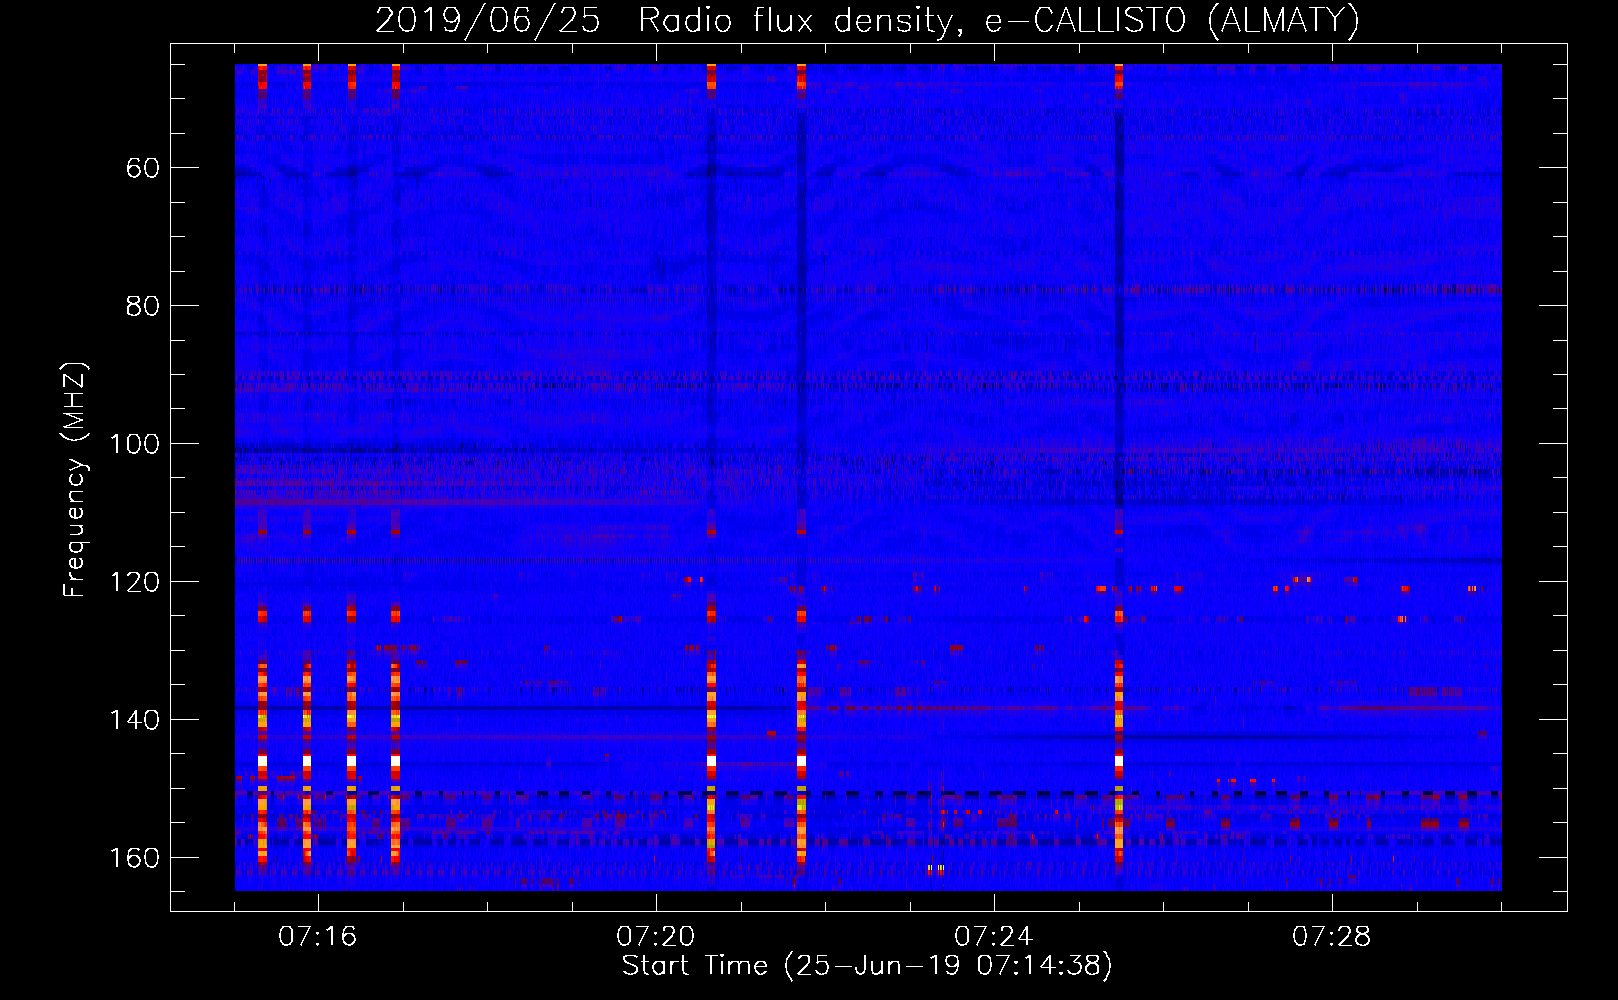Screen dimensions: 1618x1000
Task: Click the 'Start Time (25-Jun-19 07:14:38)' axis label
Action: tap(867, 966)
